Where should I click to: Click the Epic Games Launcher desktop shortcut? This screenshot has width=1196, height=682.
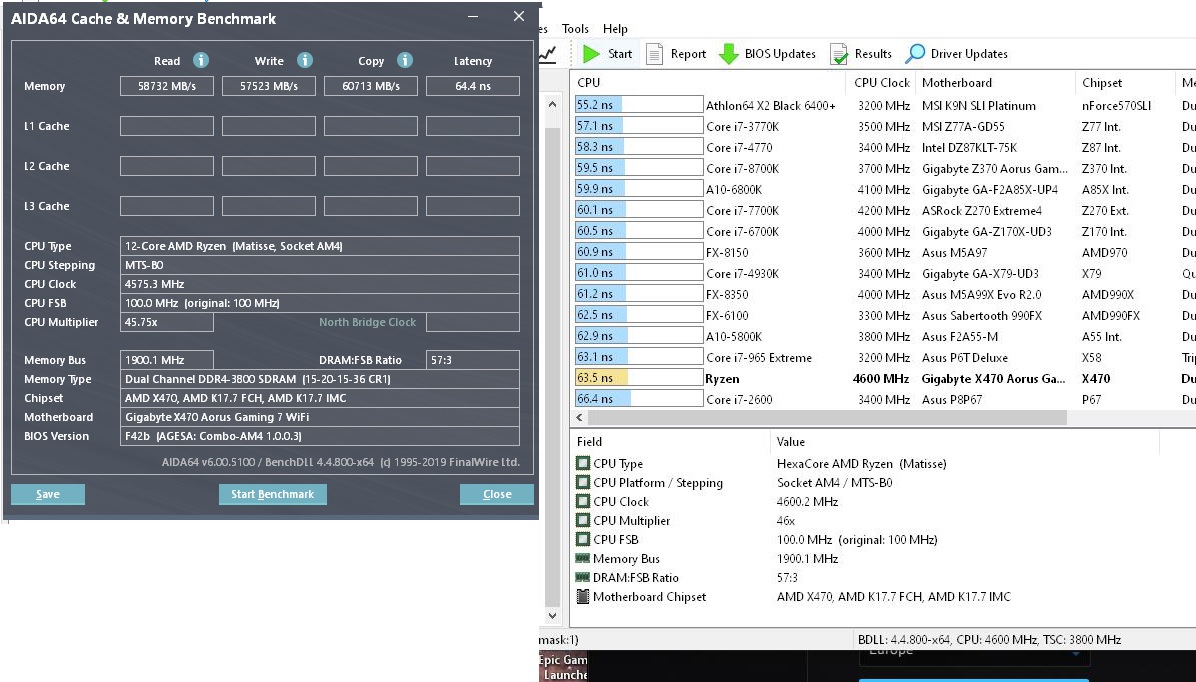[x=563, y=667]
